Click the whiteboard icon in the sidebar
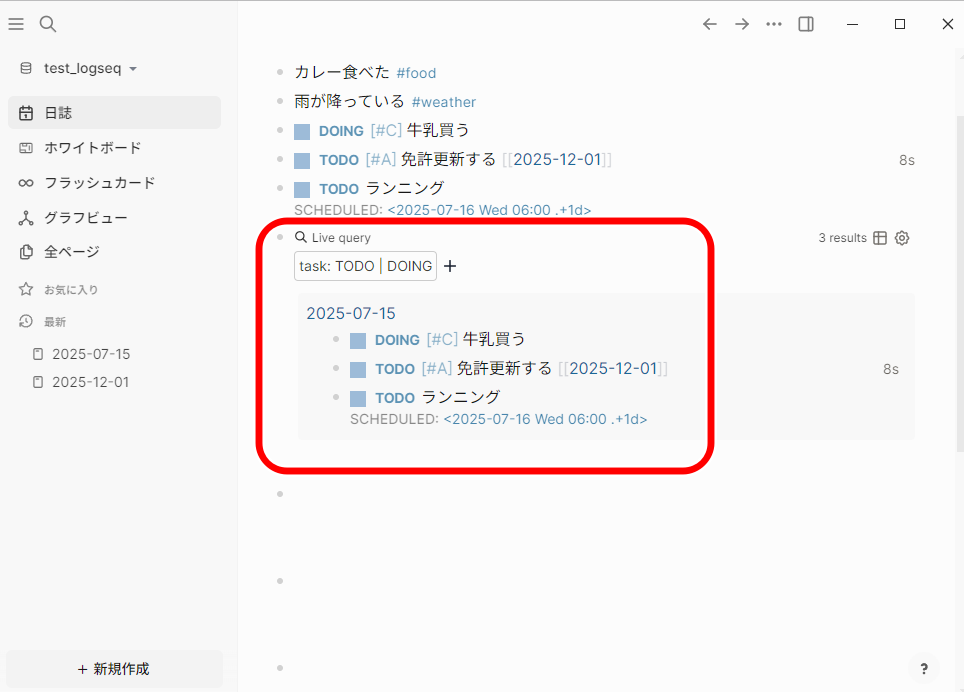 (26, 148)
